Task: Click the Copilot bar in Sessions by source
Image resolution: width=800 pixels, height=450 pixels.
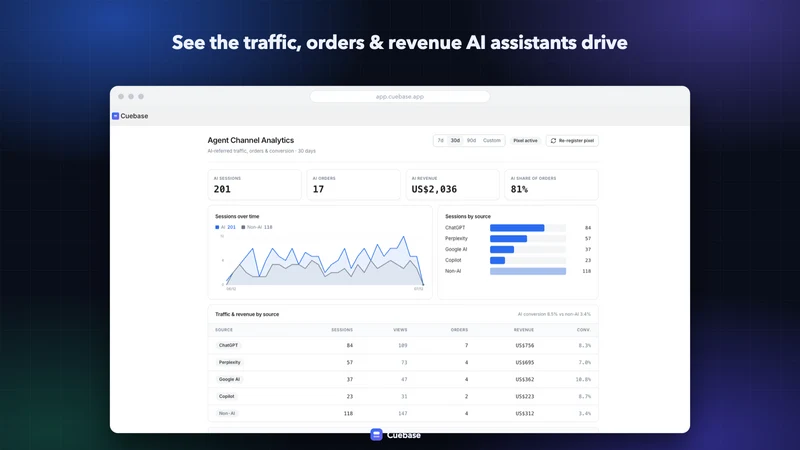Action: pos(497,260)
